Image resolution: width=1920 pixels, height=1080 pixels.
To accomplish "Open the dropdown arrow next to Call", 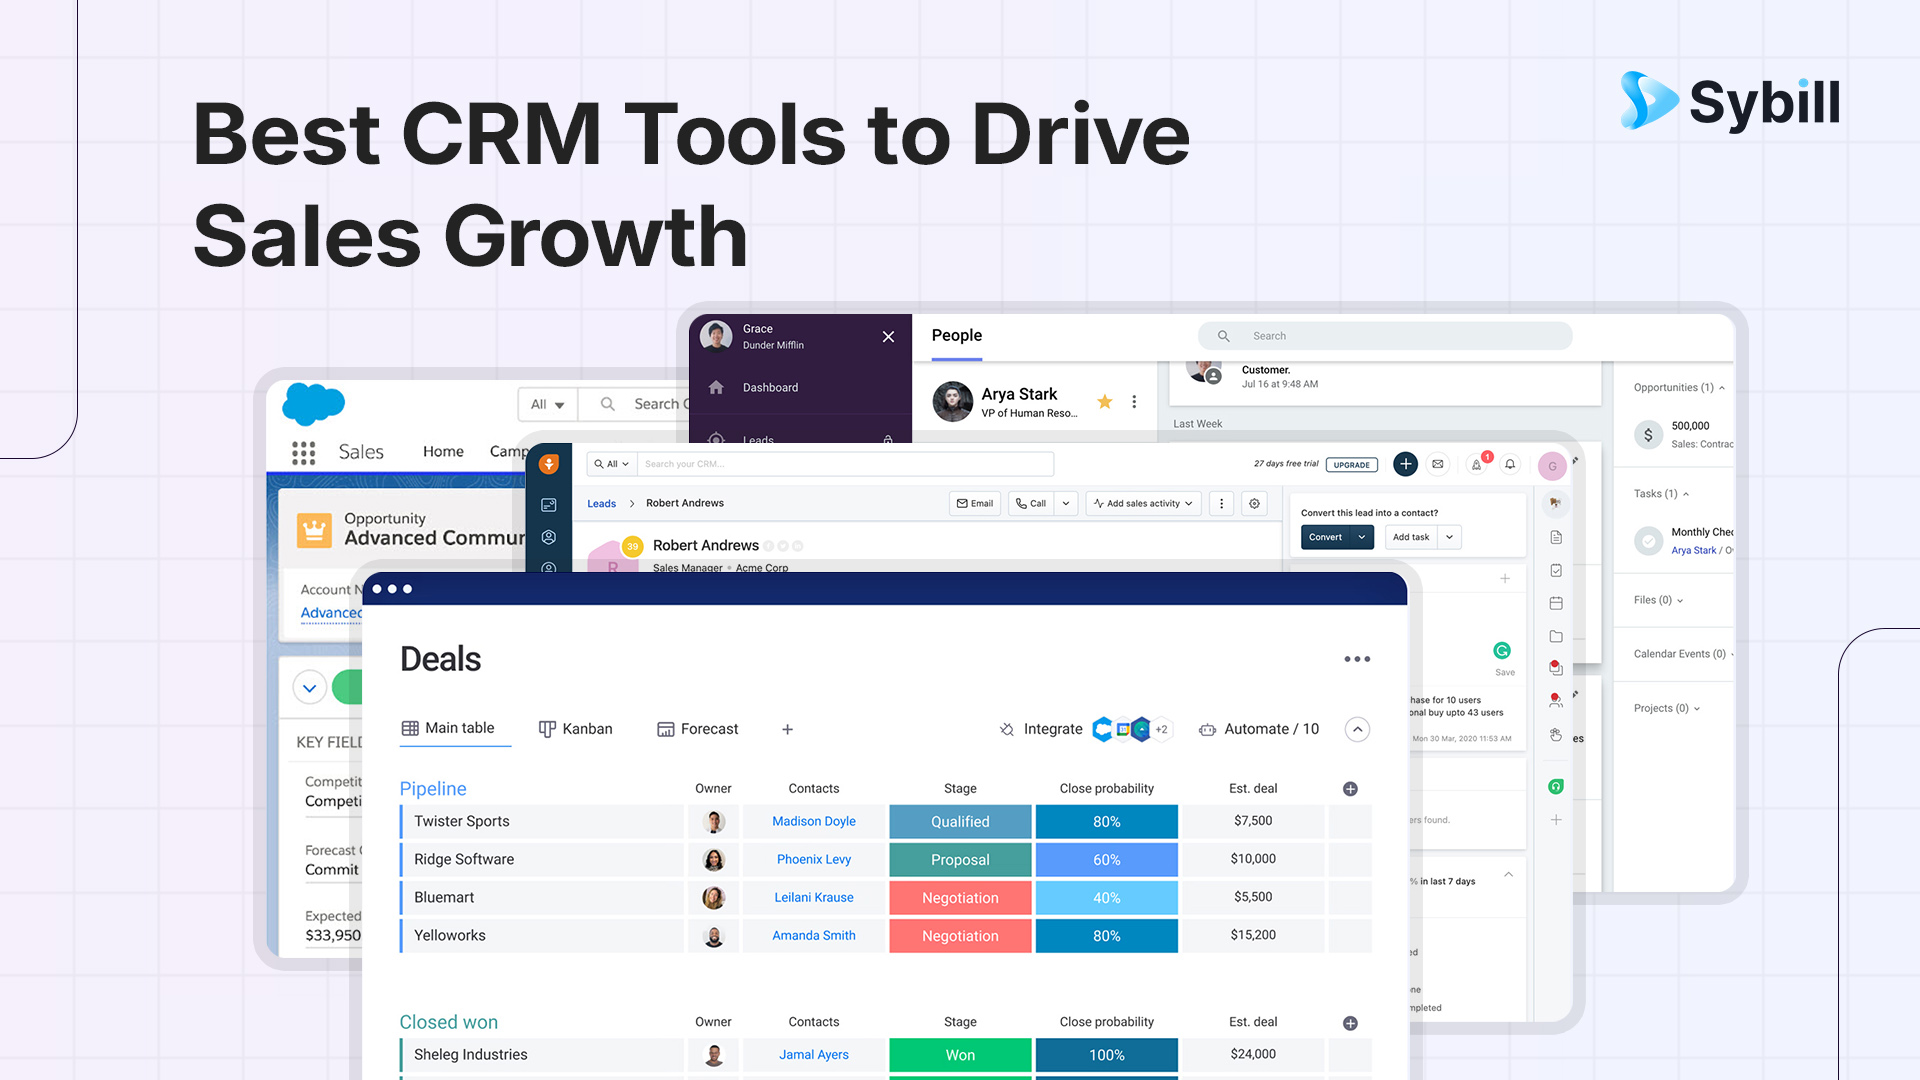I will (x=1066, y=503).
